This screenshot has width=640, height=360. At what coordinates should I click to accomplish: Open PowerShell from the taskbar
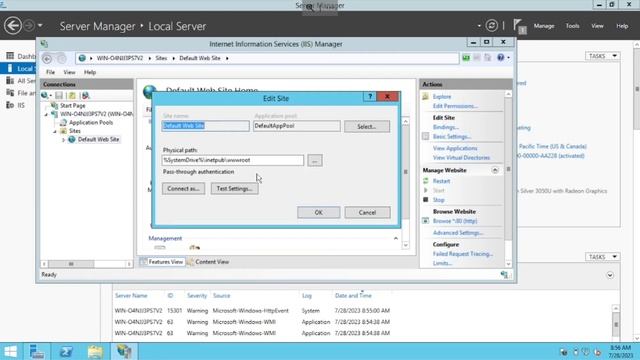66,351
